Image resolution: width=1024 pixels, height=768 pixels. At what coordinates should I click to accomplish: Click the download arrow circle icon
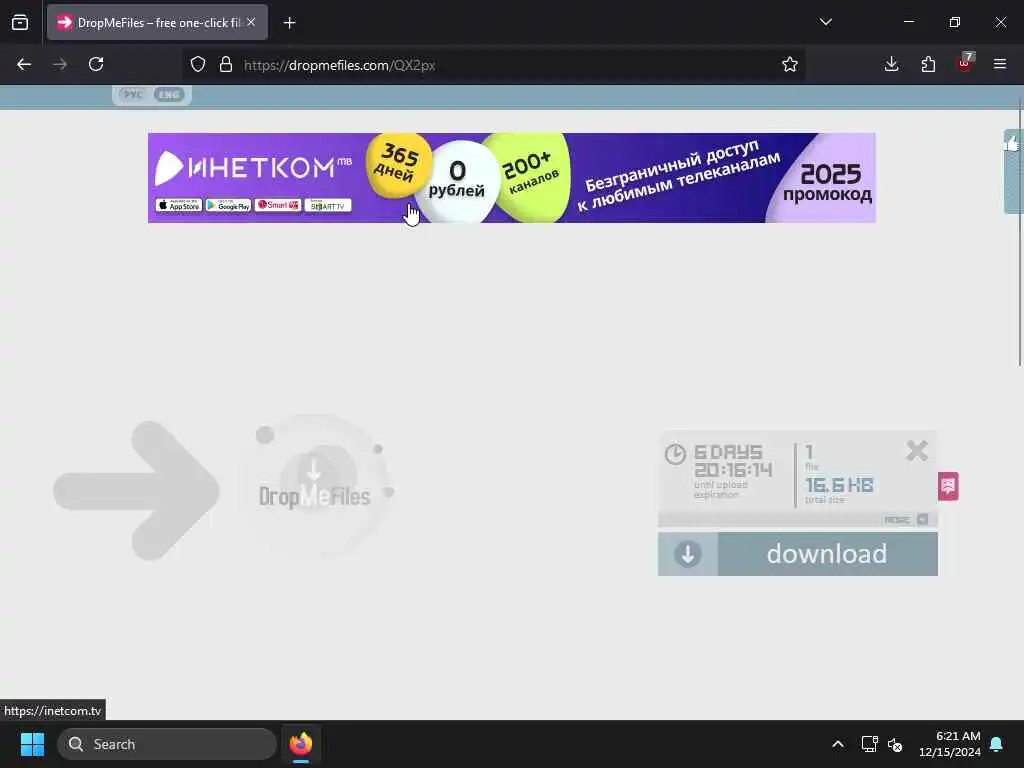point(688,554)
